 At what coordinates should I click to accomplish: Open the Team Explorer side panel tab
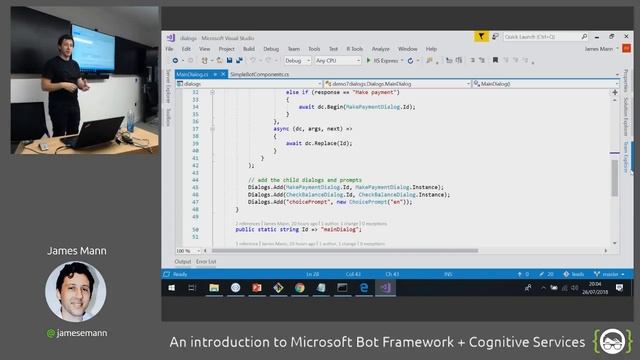[x=625, y=157]
